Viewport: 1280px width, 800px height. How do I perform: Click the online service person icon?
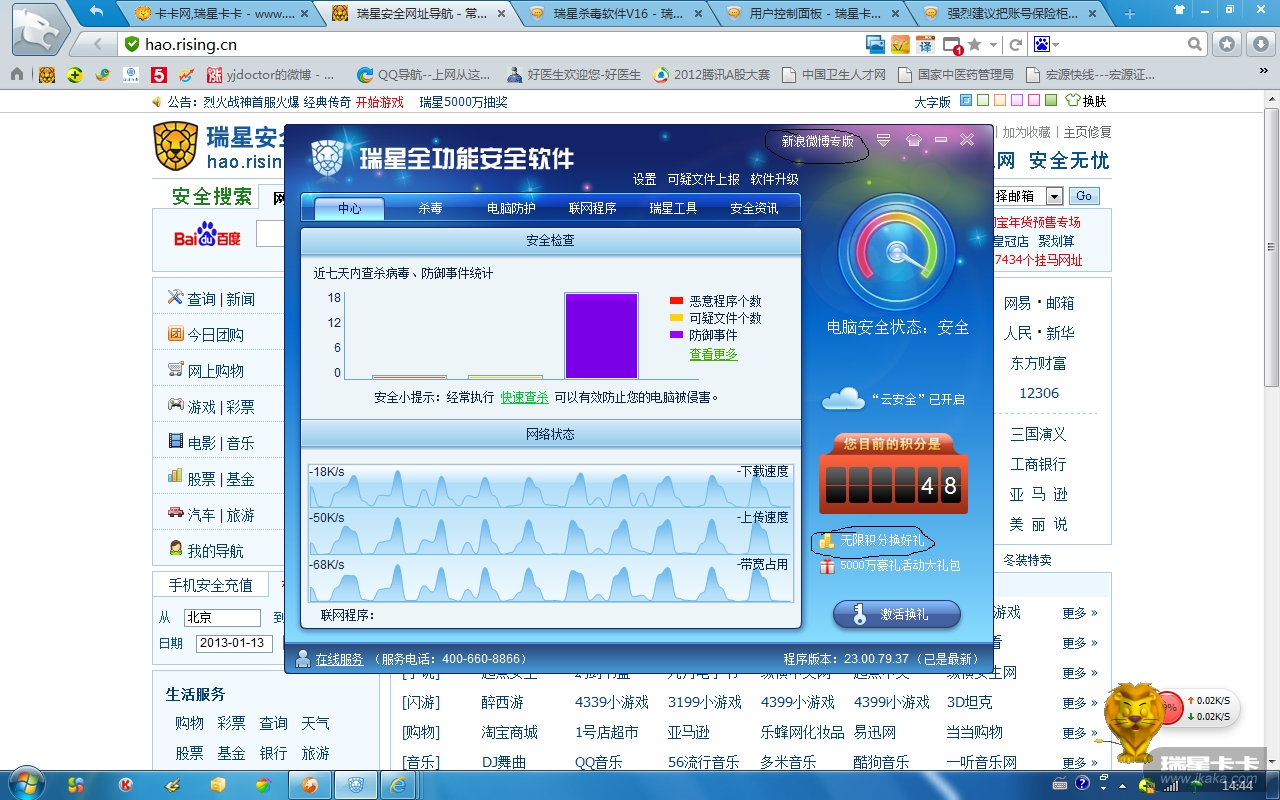click(x=302, y=658)
